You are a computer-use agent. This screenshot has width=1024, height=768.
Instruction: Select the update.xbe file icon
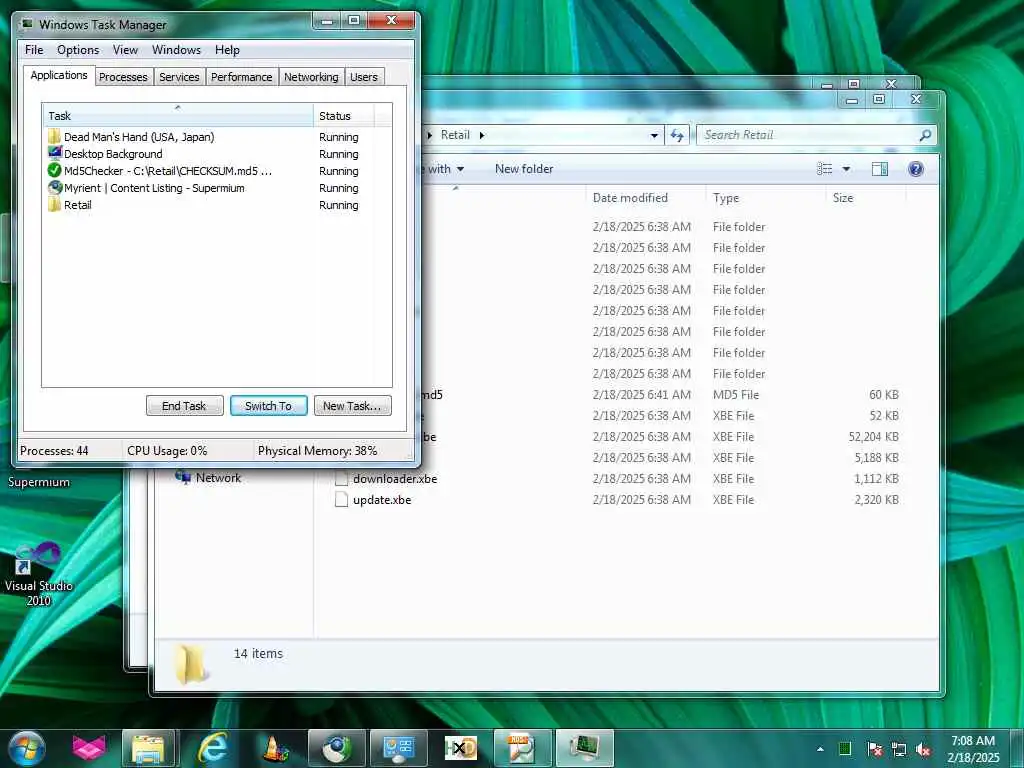[341, 500]
